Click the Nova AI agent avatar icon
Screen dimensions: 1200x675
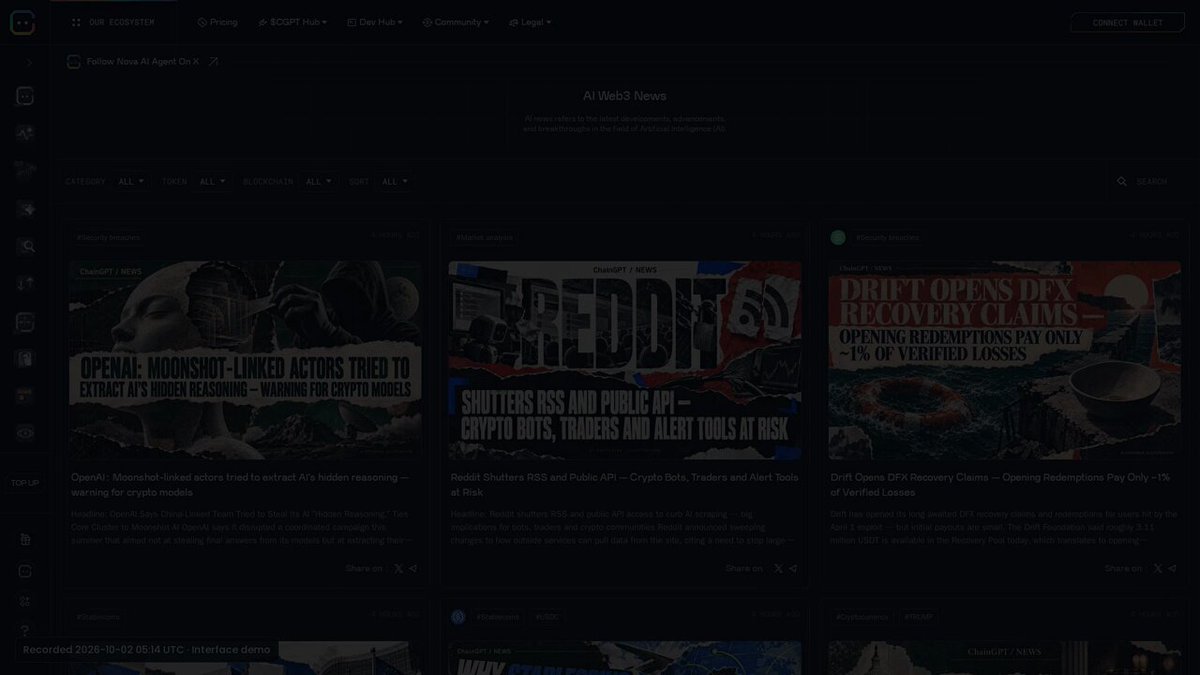74,62
